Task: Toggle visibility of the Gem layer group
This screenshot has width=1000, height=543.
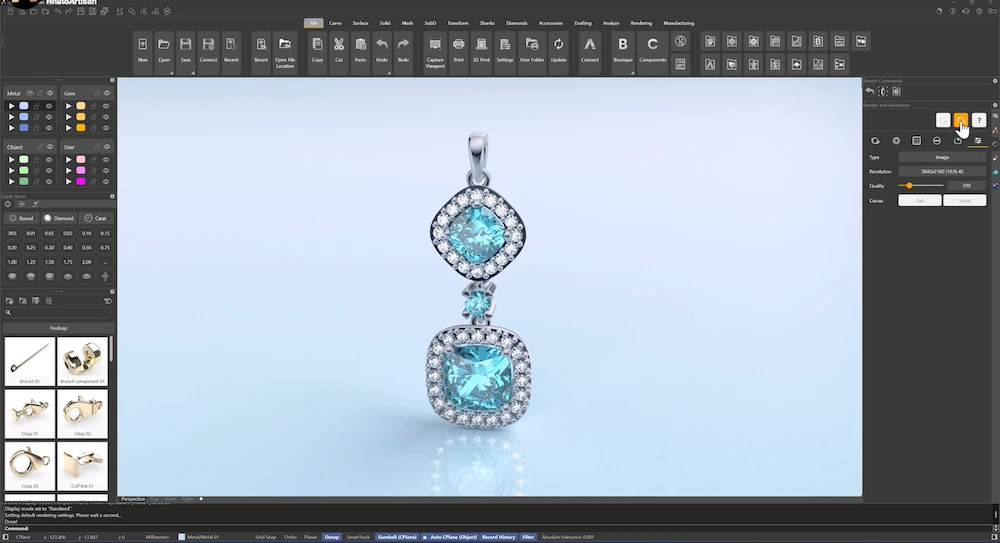Action: pyautogui.click(x=105, y=93)
